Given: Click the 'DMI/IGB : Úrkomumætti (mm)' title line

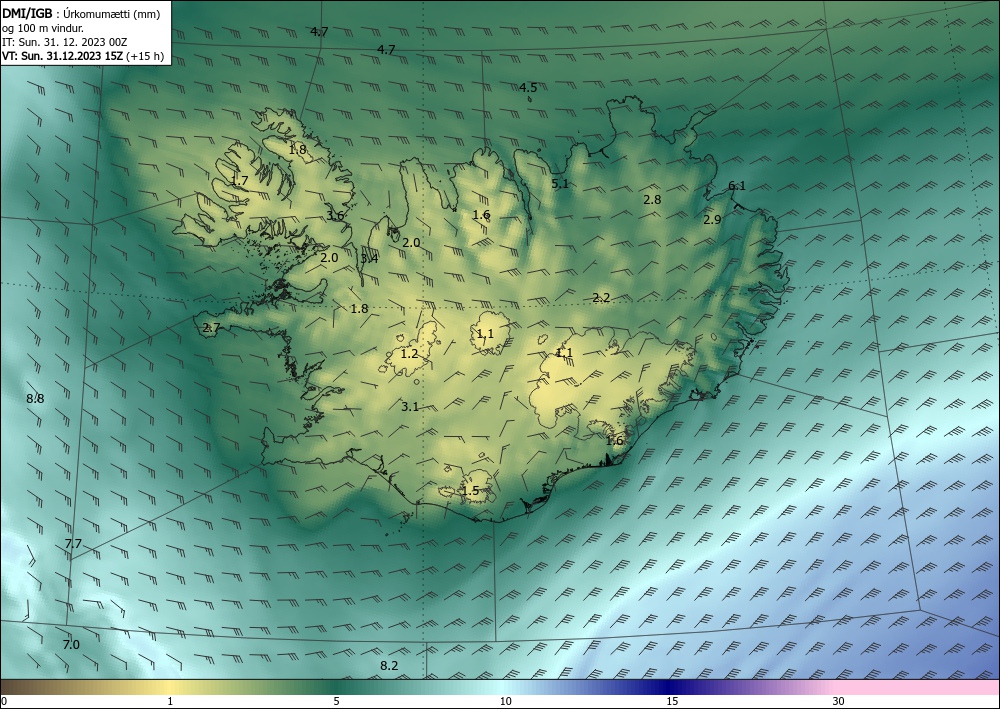Looking at the screenshot, I should [81, 14].
